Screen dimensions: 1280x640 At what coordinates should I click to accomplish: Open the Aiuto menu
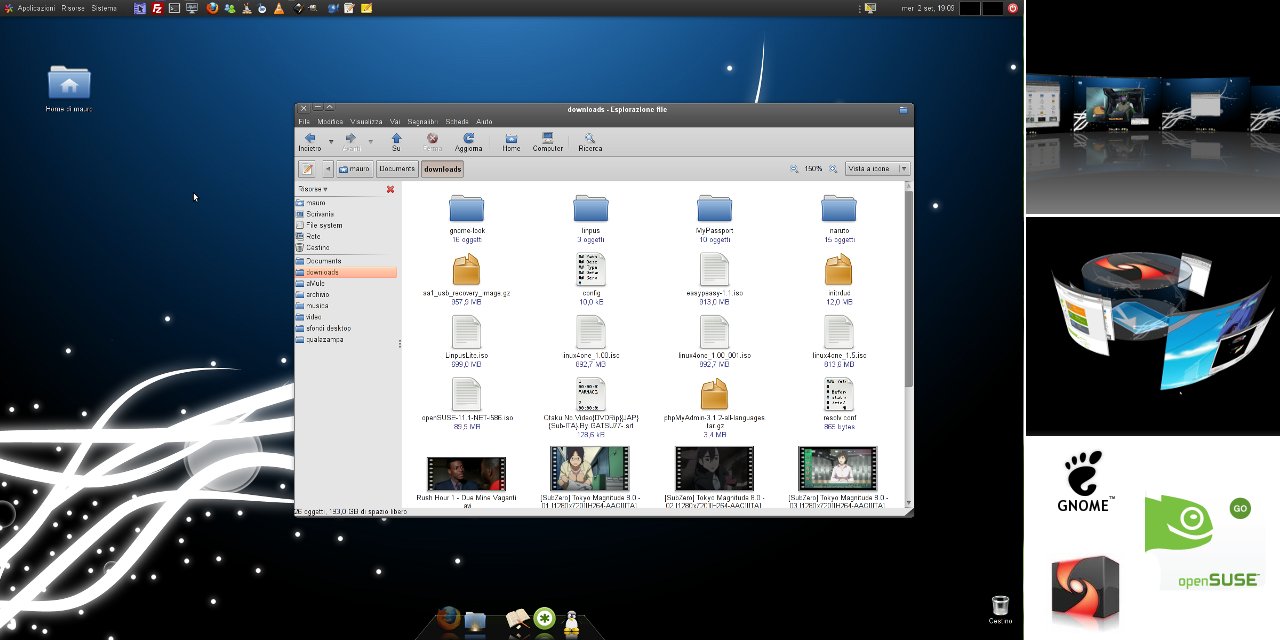(x=484, y=121)
